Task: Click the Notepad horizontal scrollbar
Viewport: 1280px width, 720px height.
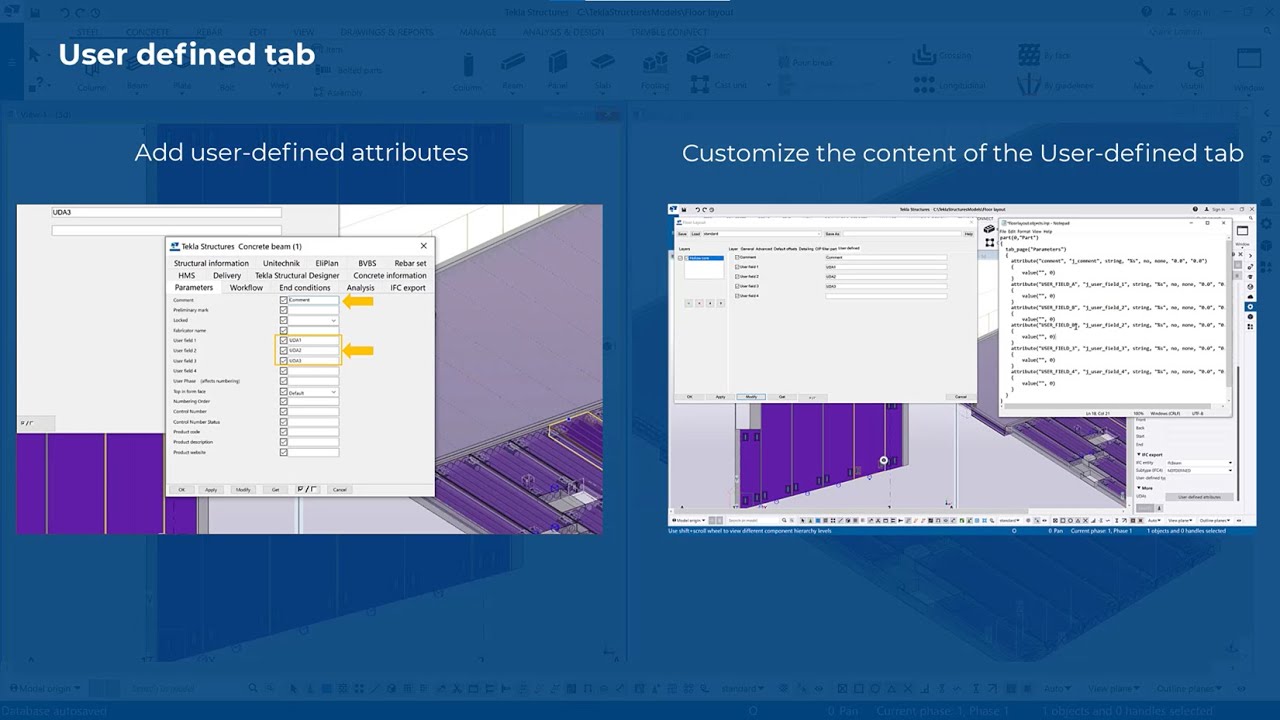Action: 1110,406
